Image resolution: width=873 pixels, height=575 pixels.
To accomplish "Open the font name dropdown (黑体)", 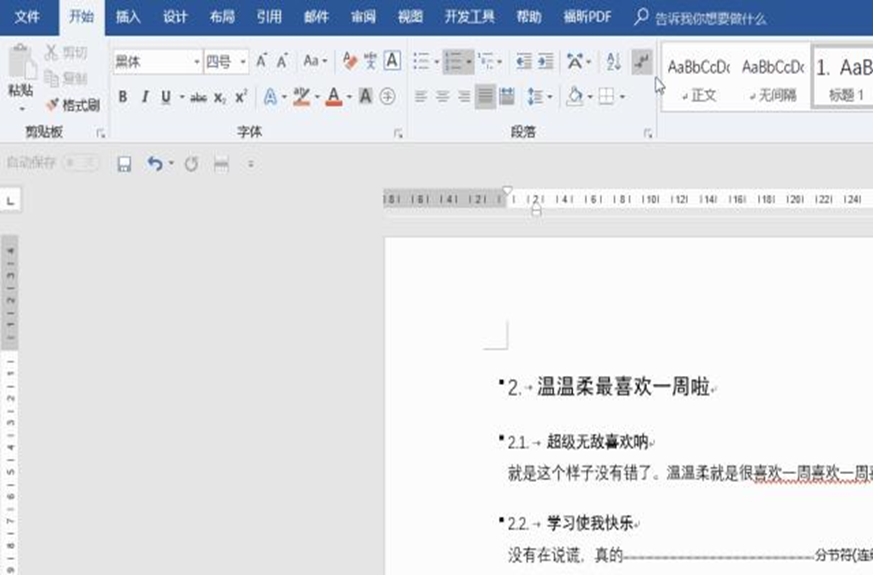I will click(x=196, y=62).
